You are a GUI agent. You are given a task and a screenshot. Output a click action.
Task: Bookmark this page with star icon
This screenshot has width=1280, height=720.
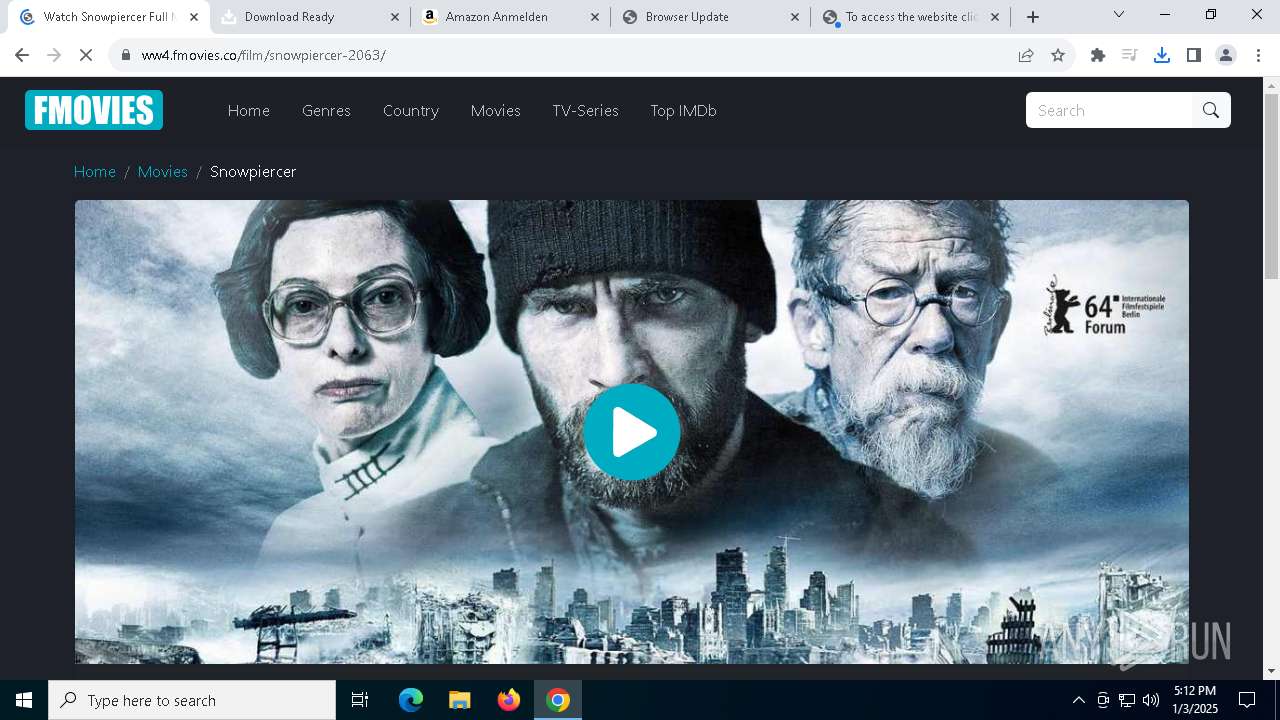click(x=1058, y=55)
